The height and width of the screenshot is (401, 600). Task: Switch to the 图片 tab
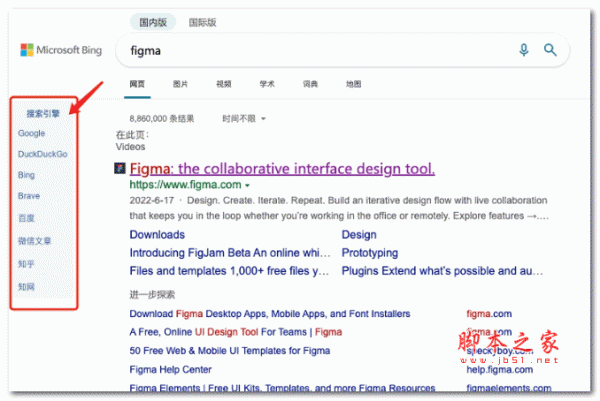click(180, 84)
